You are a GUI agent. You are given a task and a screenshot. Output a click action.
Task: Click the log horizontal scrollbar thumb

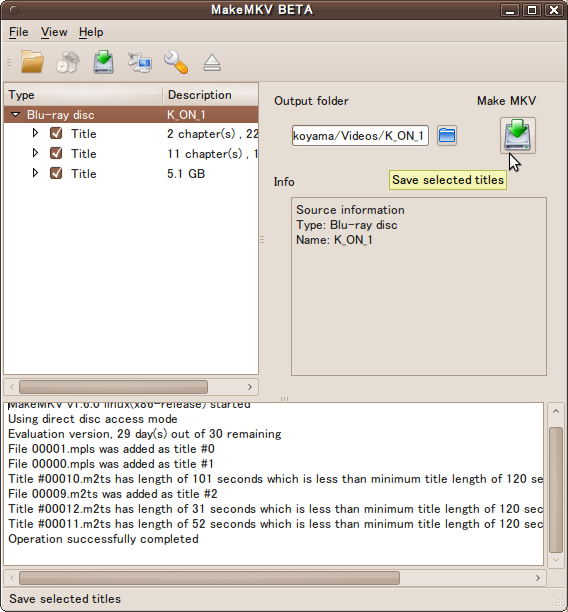point(209,578)
